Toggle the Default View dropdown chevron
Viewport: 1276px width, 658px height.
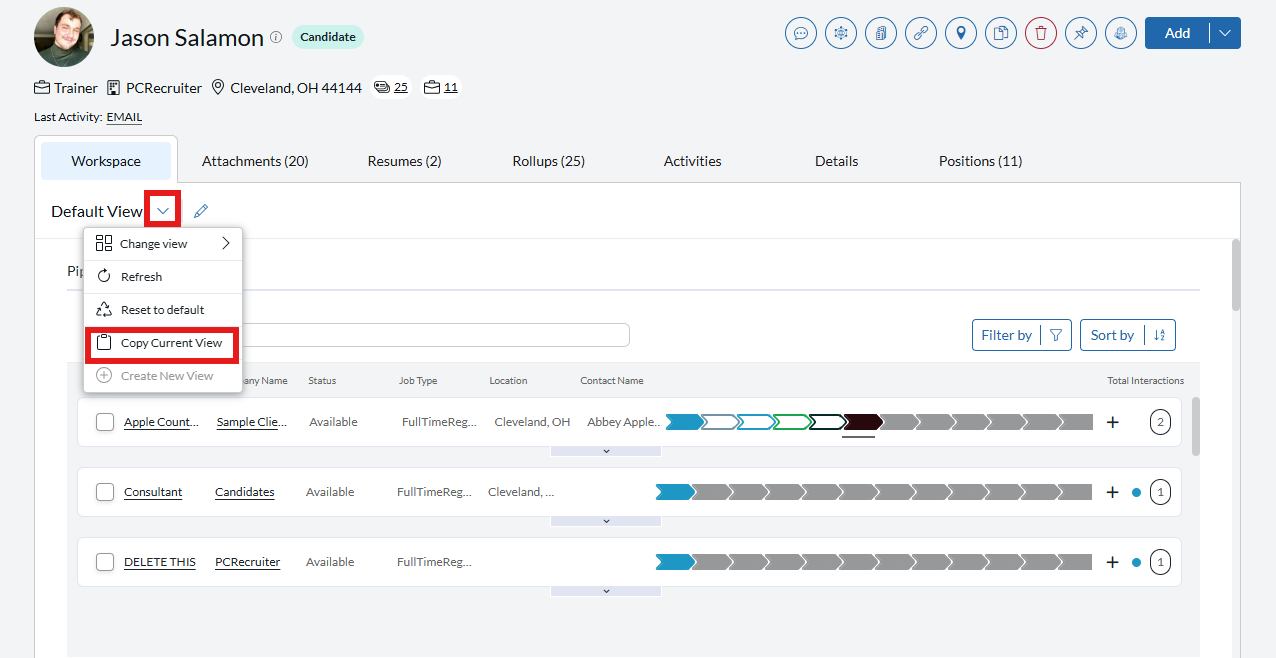click(163, 210)
